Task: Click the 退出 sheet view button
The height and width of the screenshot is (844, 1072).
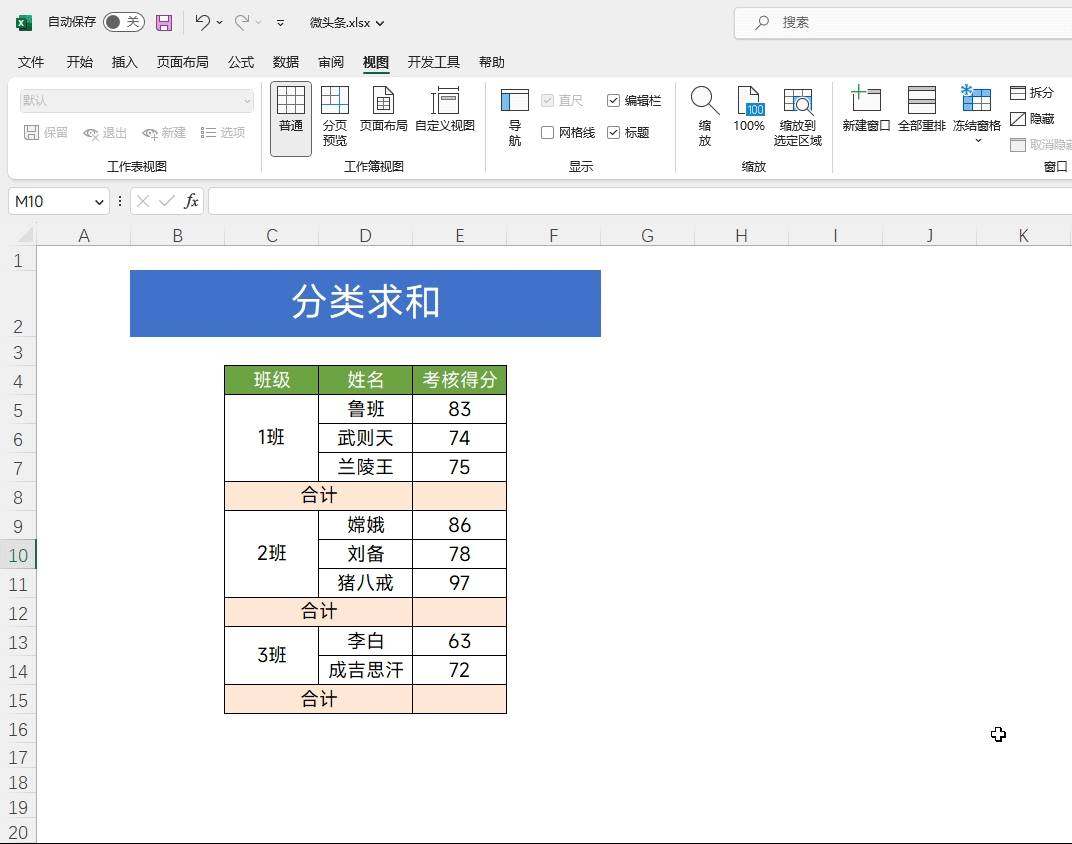Action: pos(105,133)
